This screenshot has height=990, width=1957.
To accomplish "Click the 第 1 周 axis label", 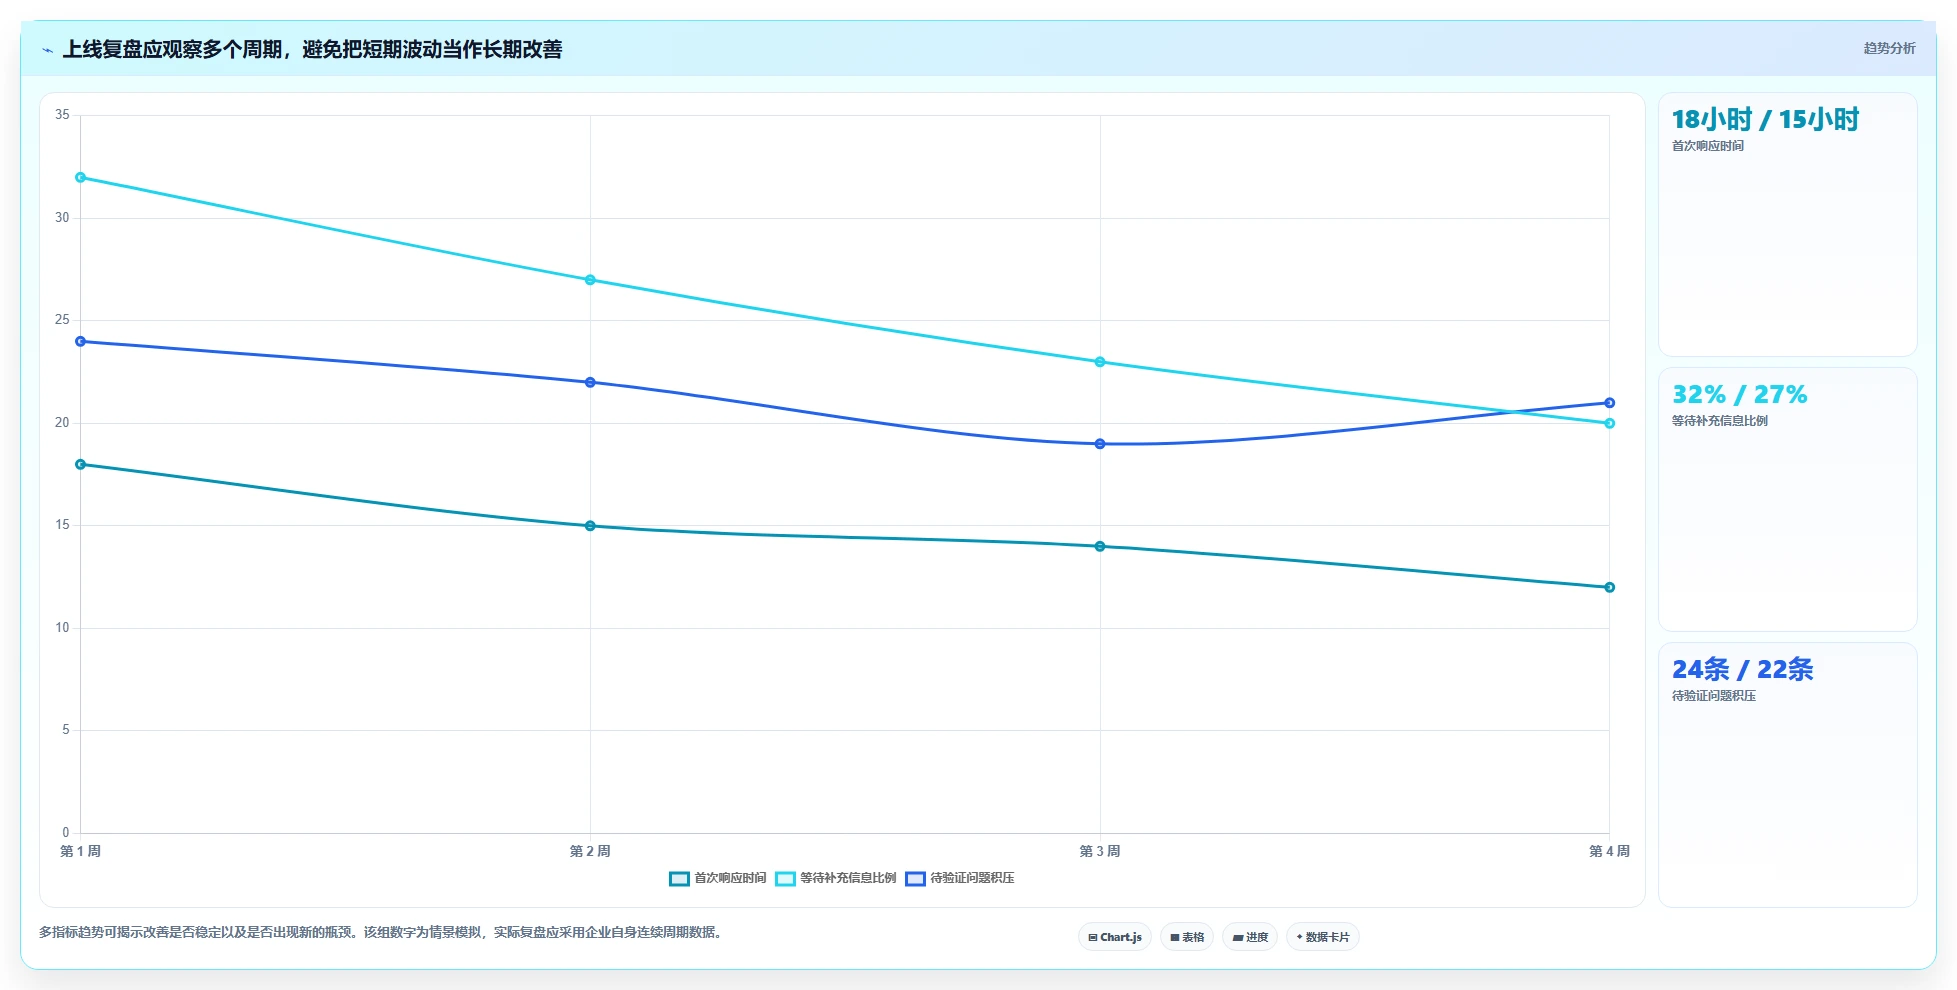I will tap(81, 852).
